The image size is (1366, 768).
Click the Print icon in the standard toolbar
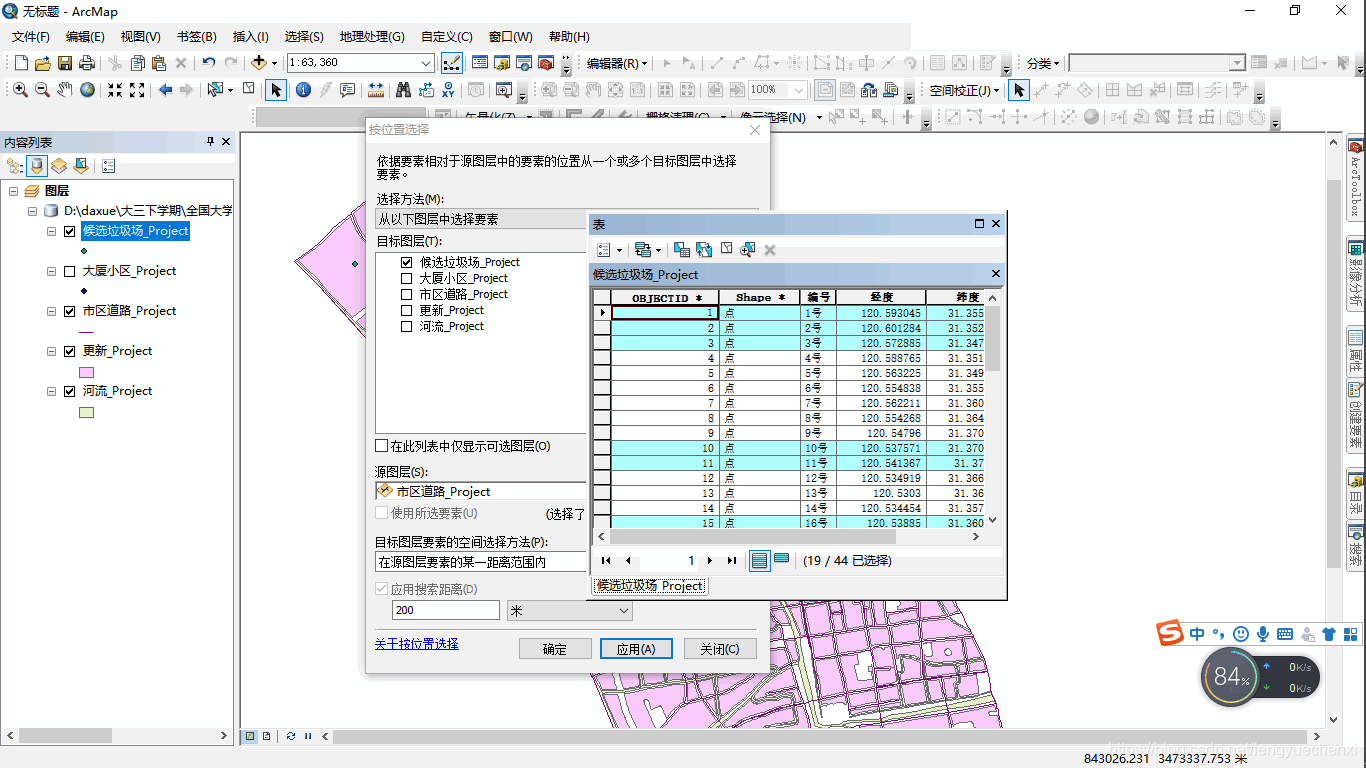point(87,63)
